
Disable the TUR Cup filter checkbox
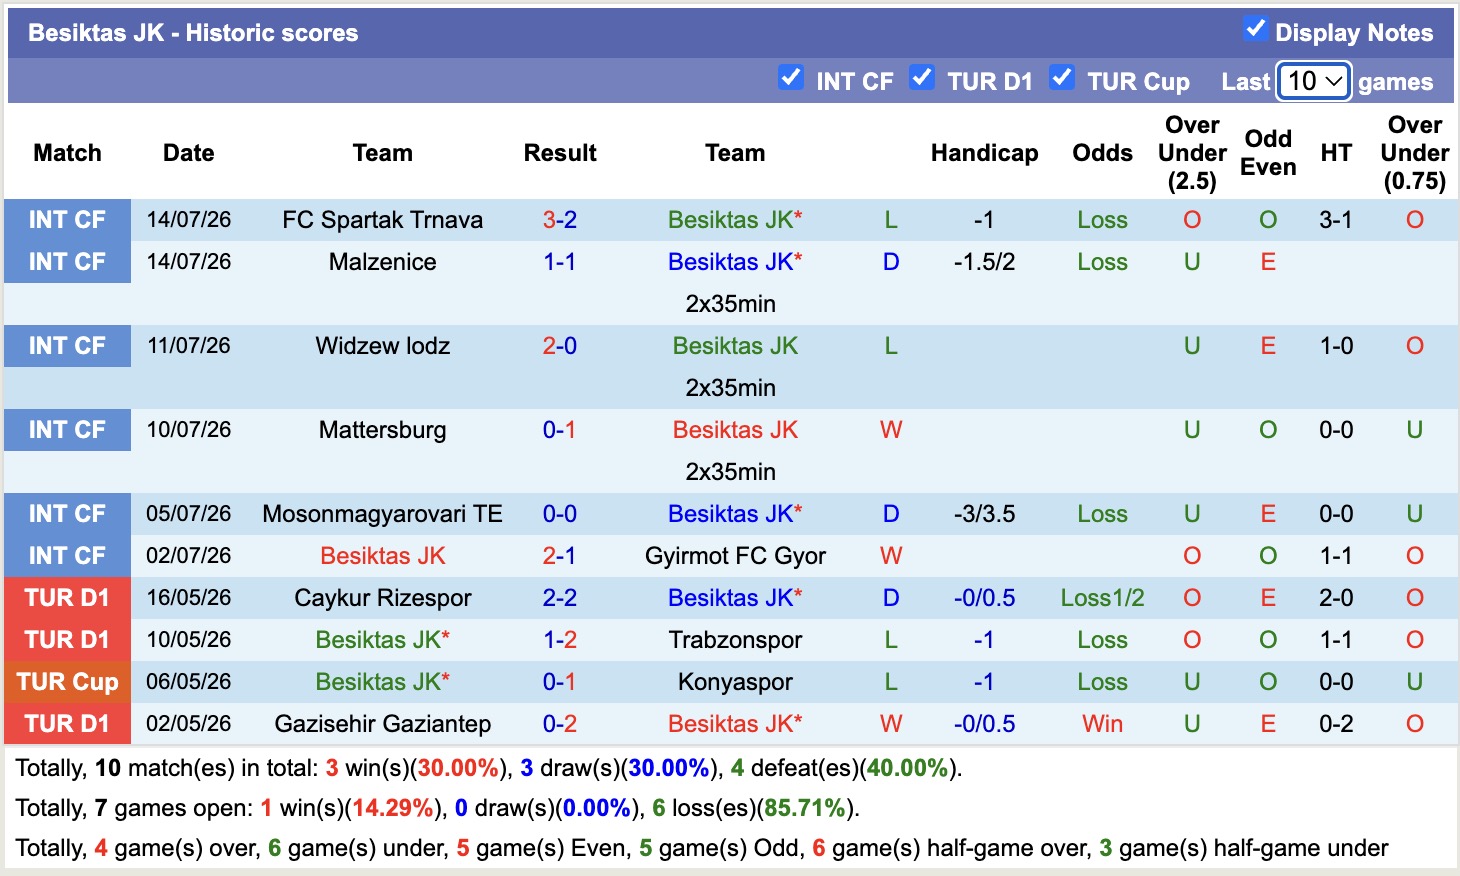(1061, 77)
